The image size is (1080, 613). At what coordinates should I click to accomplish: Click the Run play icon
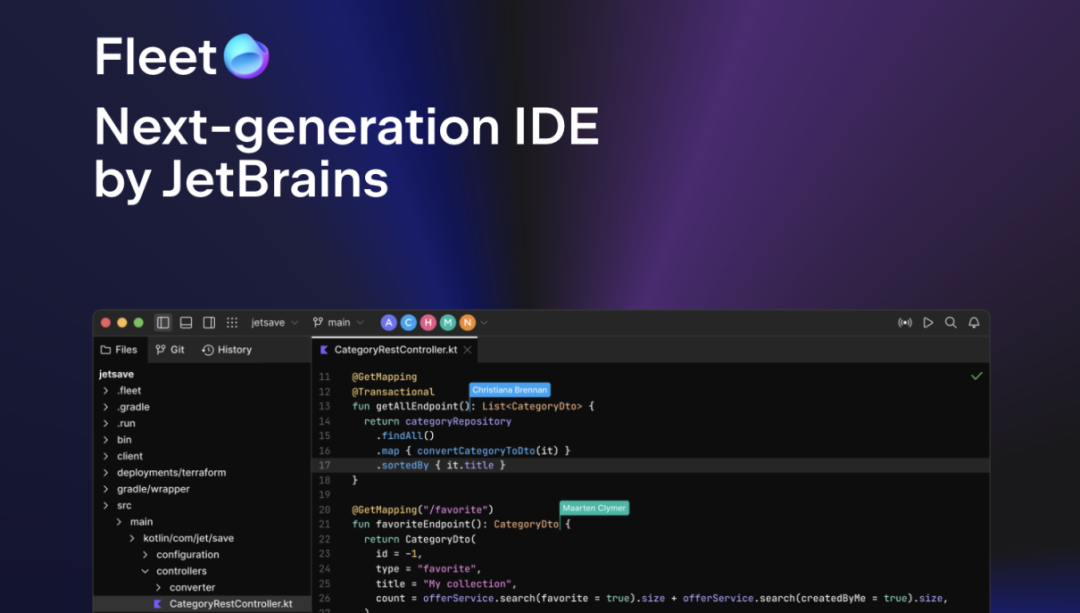point(928,322)
